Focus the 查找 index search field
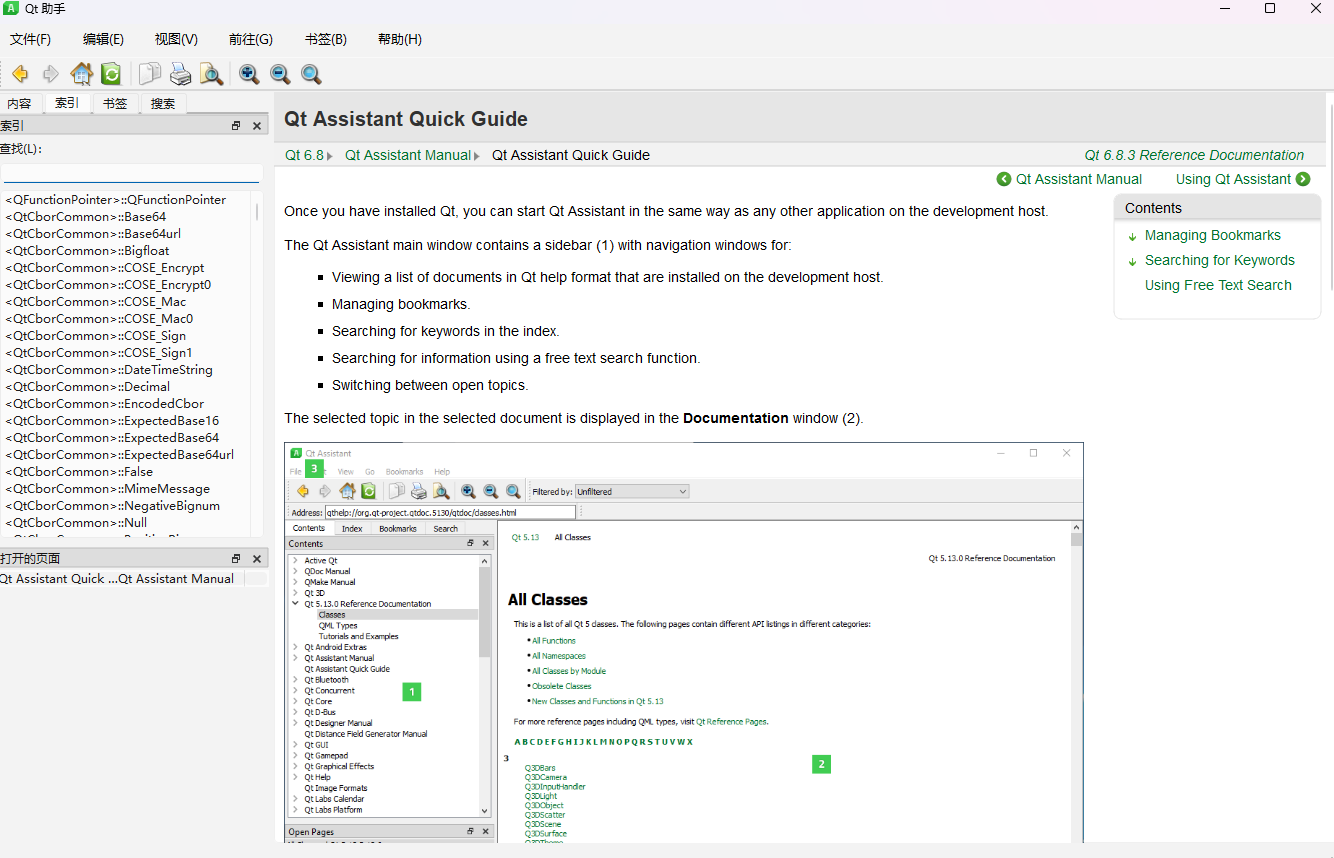The width and height of the screenshot is (1334, 858). (132, 174)
